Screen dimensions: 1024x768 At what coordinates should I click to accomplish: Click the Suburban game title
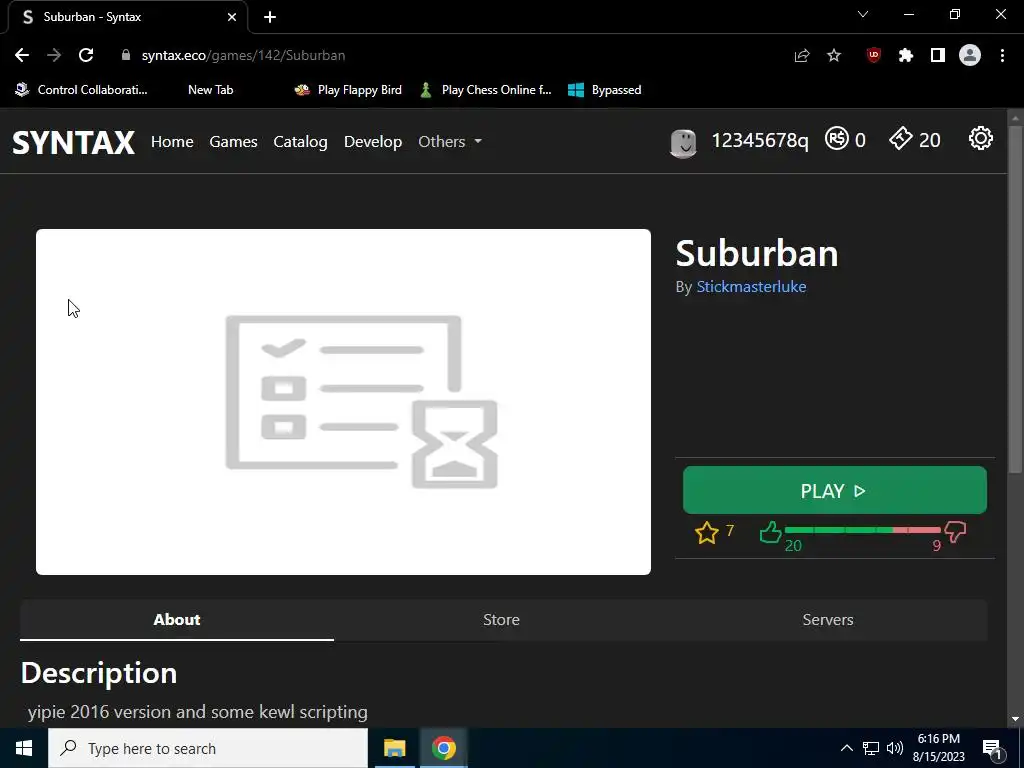[x=757, y=253]
